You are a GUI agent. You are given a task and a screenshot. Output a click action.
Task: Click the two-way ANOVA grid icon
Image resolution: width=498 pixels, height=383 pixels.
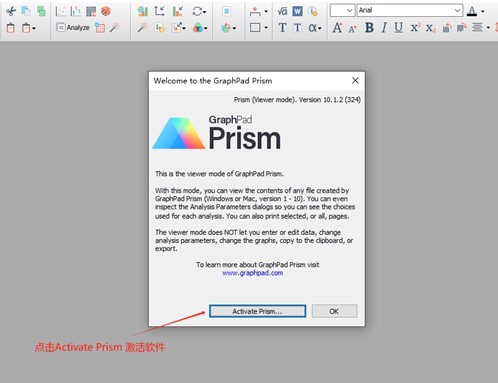click(x=91, y=11)
